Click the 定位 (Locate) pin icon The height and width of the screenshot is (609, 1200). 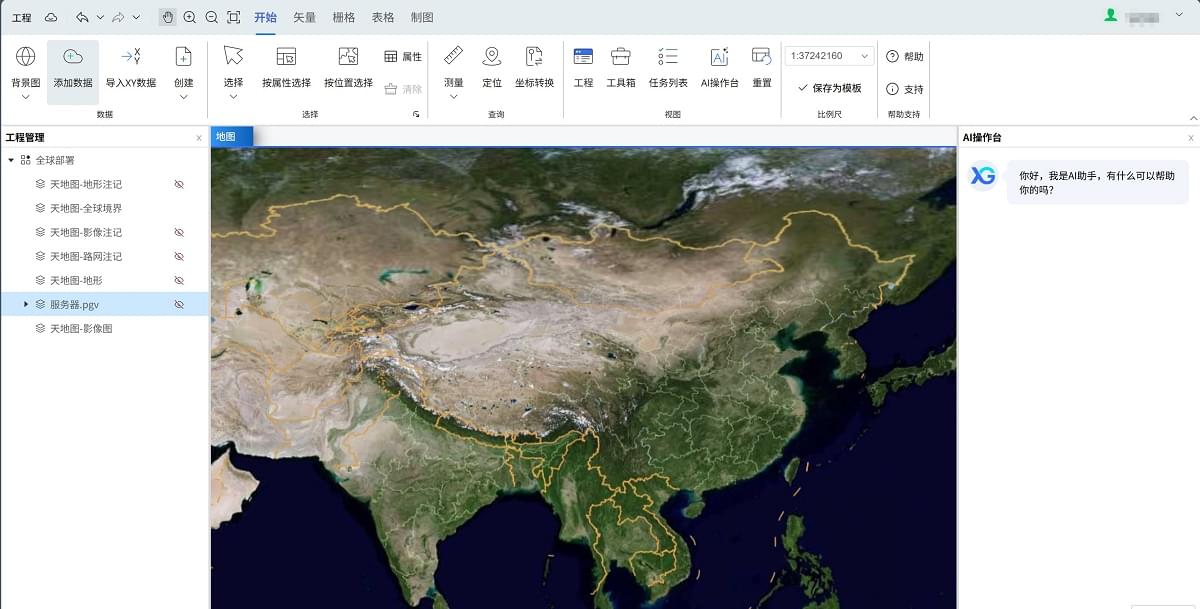492,57
